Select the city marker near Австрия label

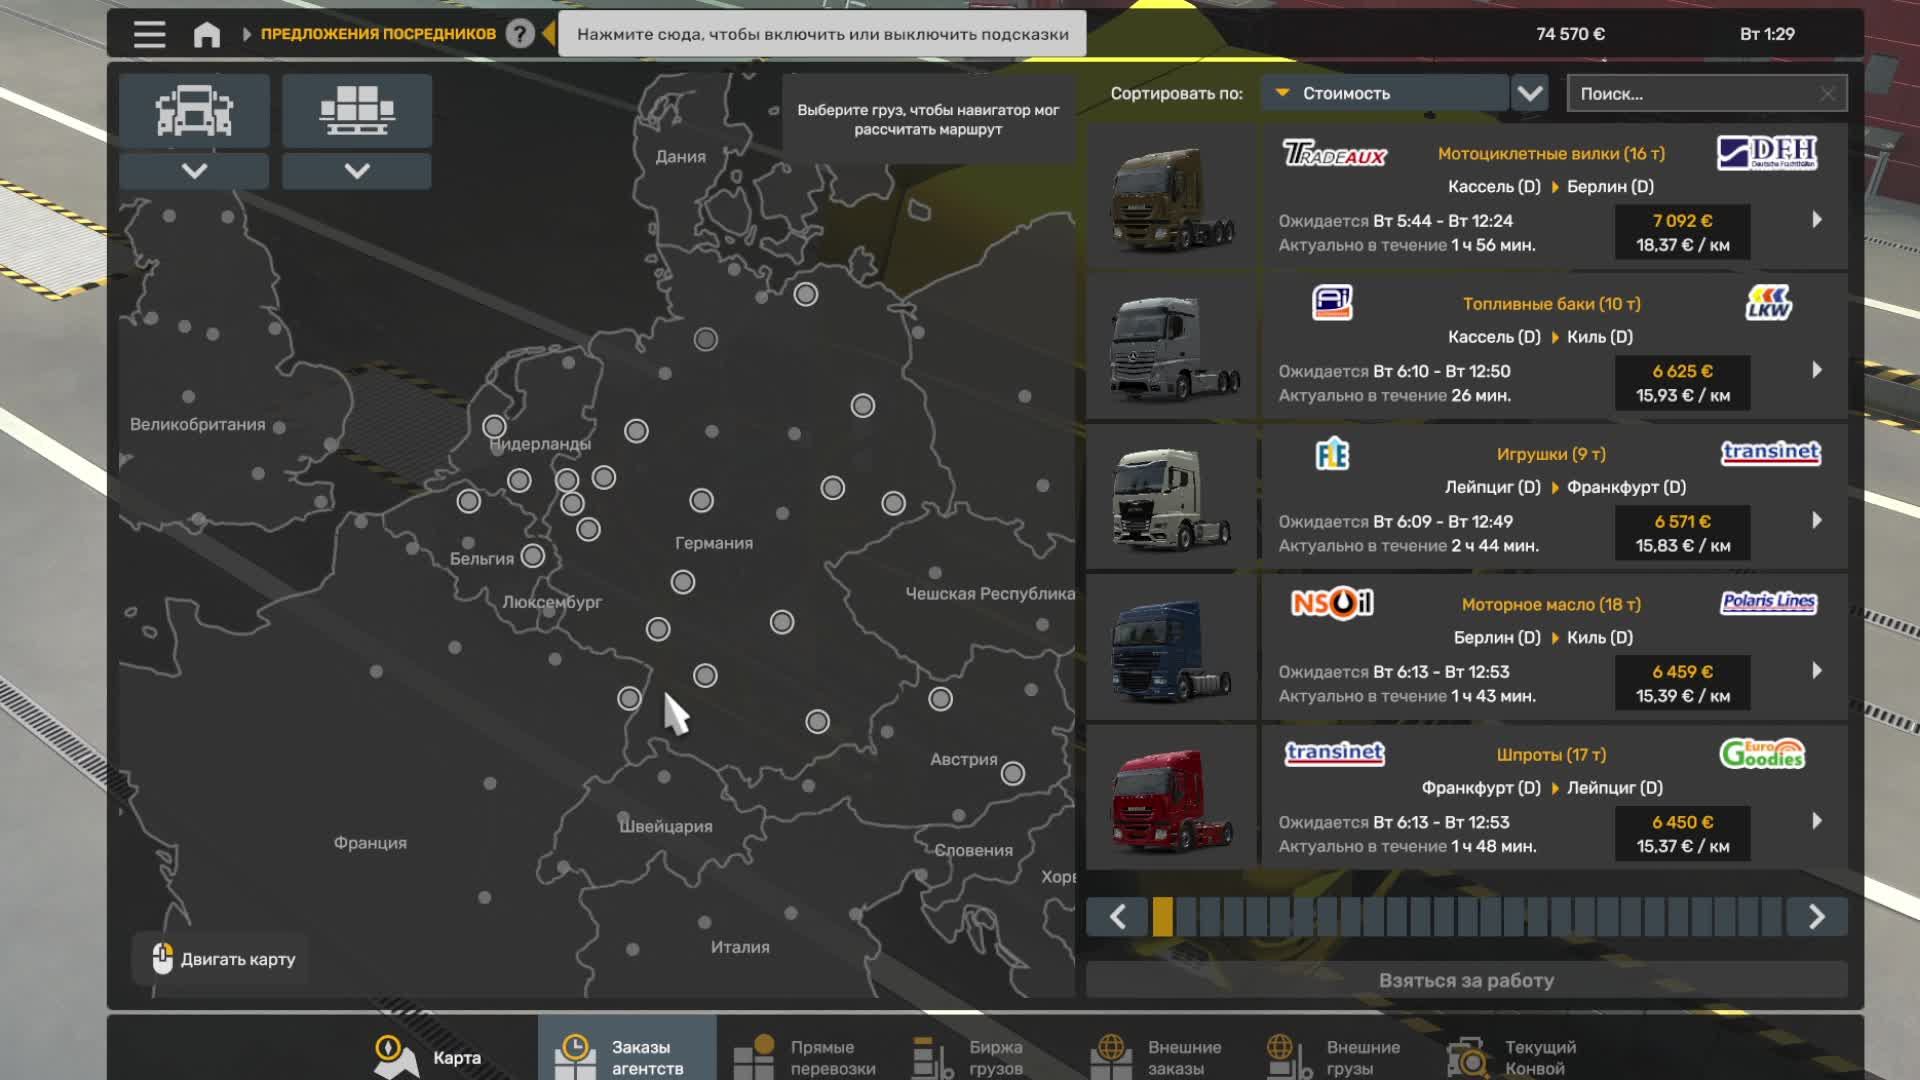pos(1012,773)
